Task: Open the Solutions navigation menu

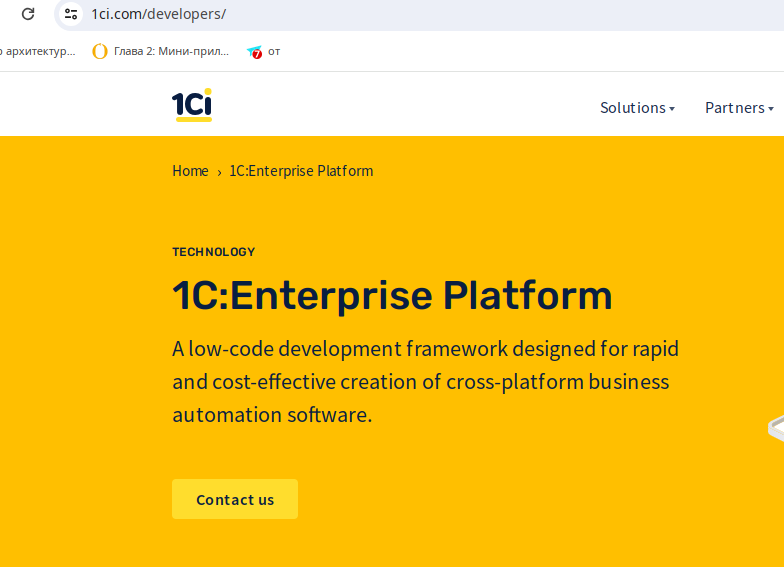Action: click(x=632, y=108)
